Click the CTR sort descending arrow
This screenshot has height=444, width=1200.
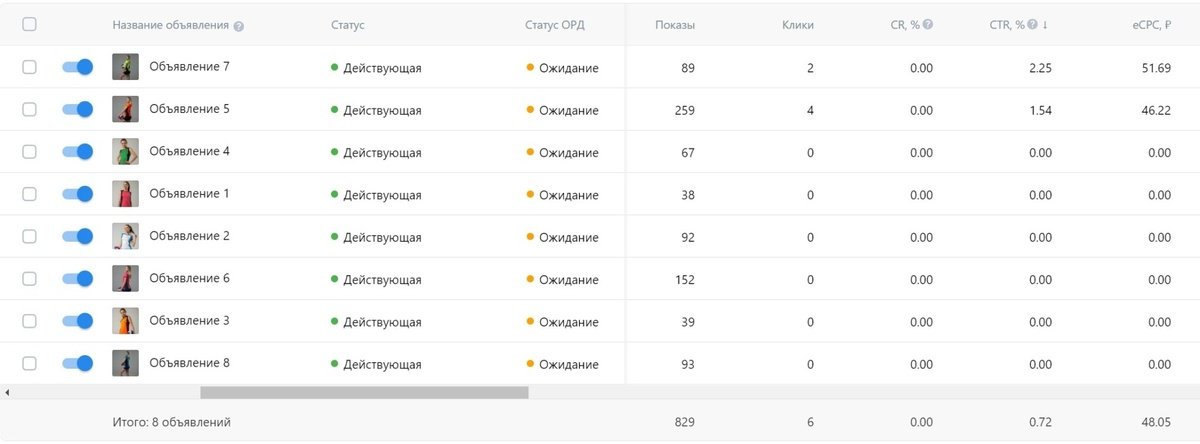click(x=1045, y=25)
